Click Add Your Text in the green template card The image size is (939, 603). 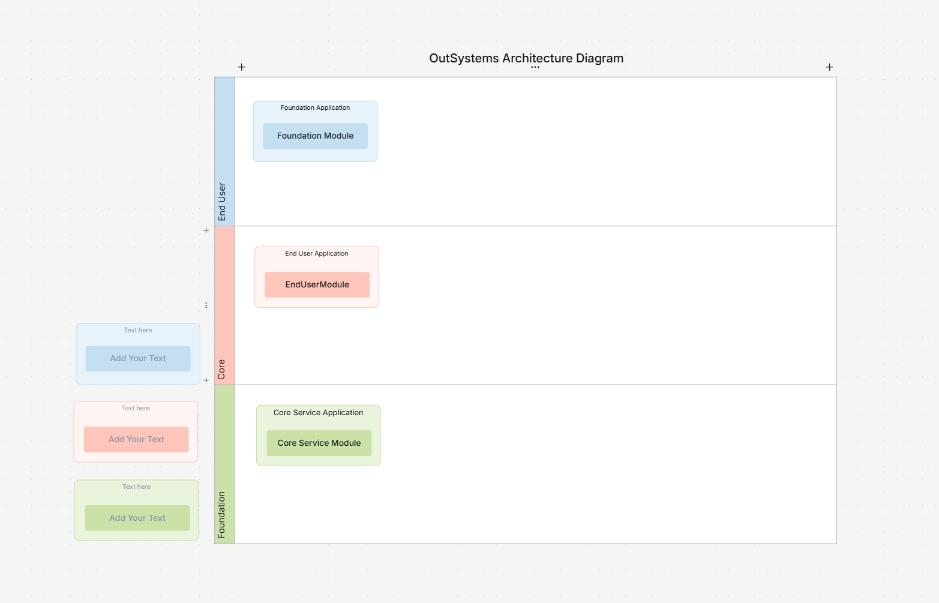[136, 517]
